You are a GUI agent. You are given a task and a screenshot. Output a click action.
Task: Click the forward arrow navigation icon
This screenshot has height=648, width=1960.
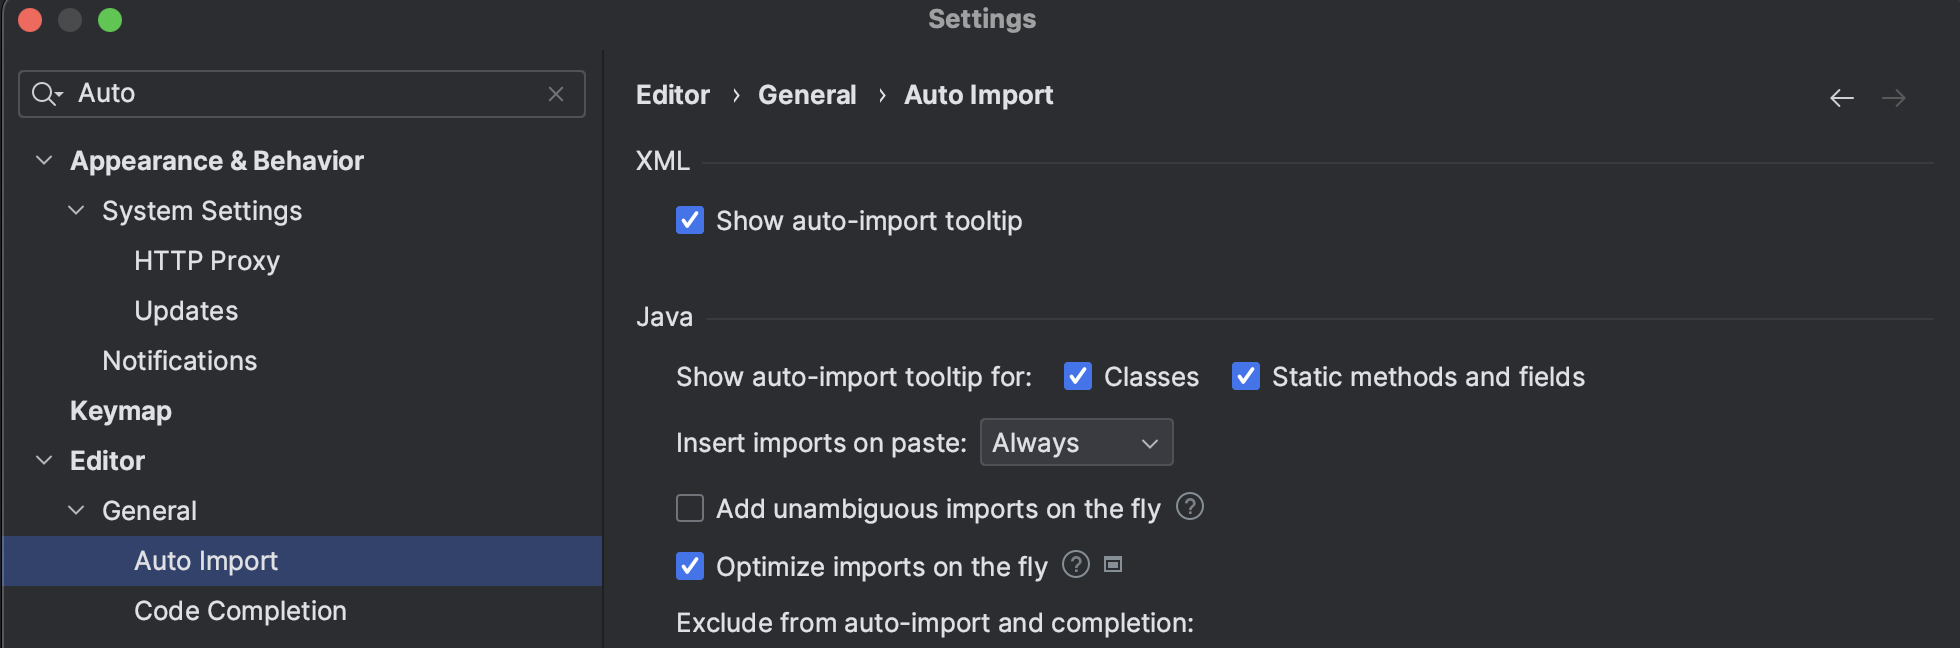point(1893,98)
